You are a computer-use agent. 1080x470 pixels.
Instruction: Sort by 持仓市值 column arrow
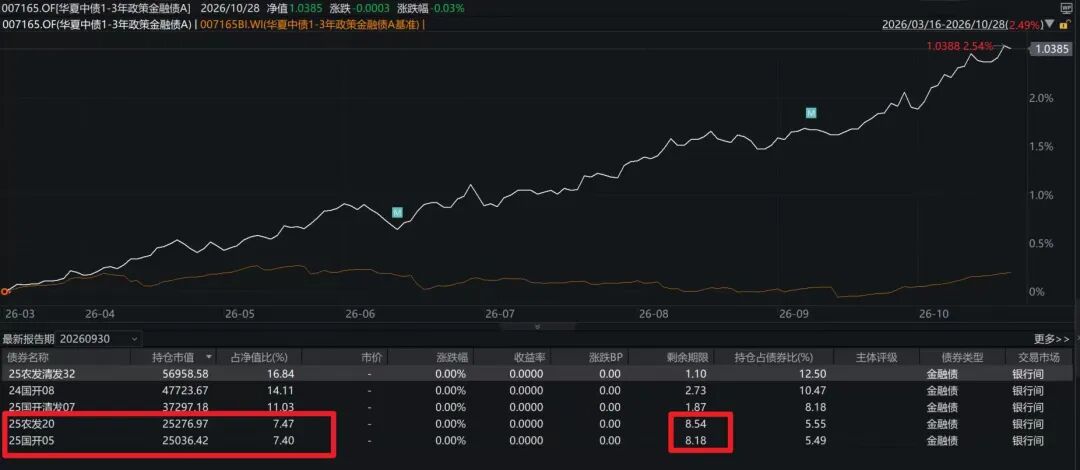tap(209, 358)
